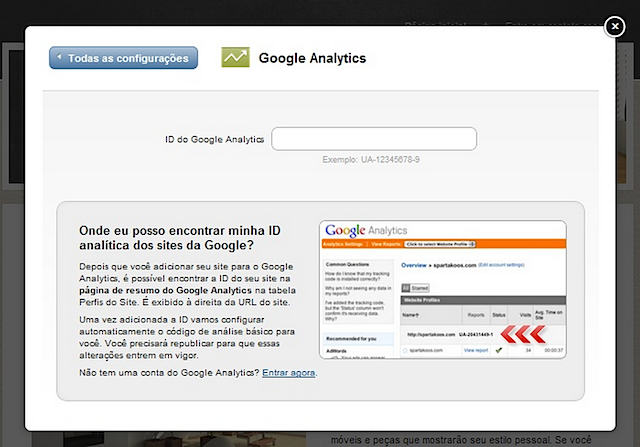Close the dialog with the X button
Viewport: 640px width, 447px height.
(x=614, y=27)
